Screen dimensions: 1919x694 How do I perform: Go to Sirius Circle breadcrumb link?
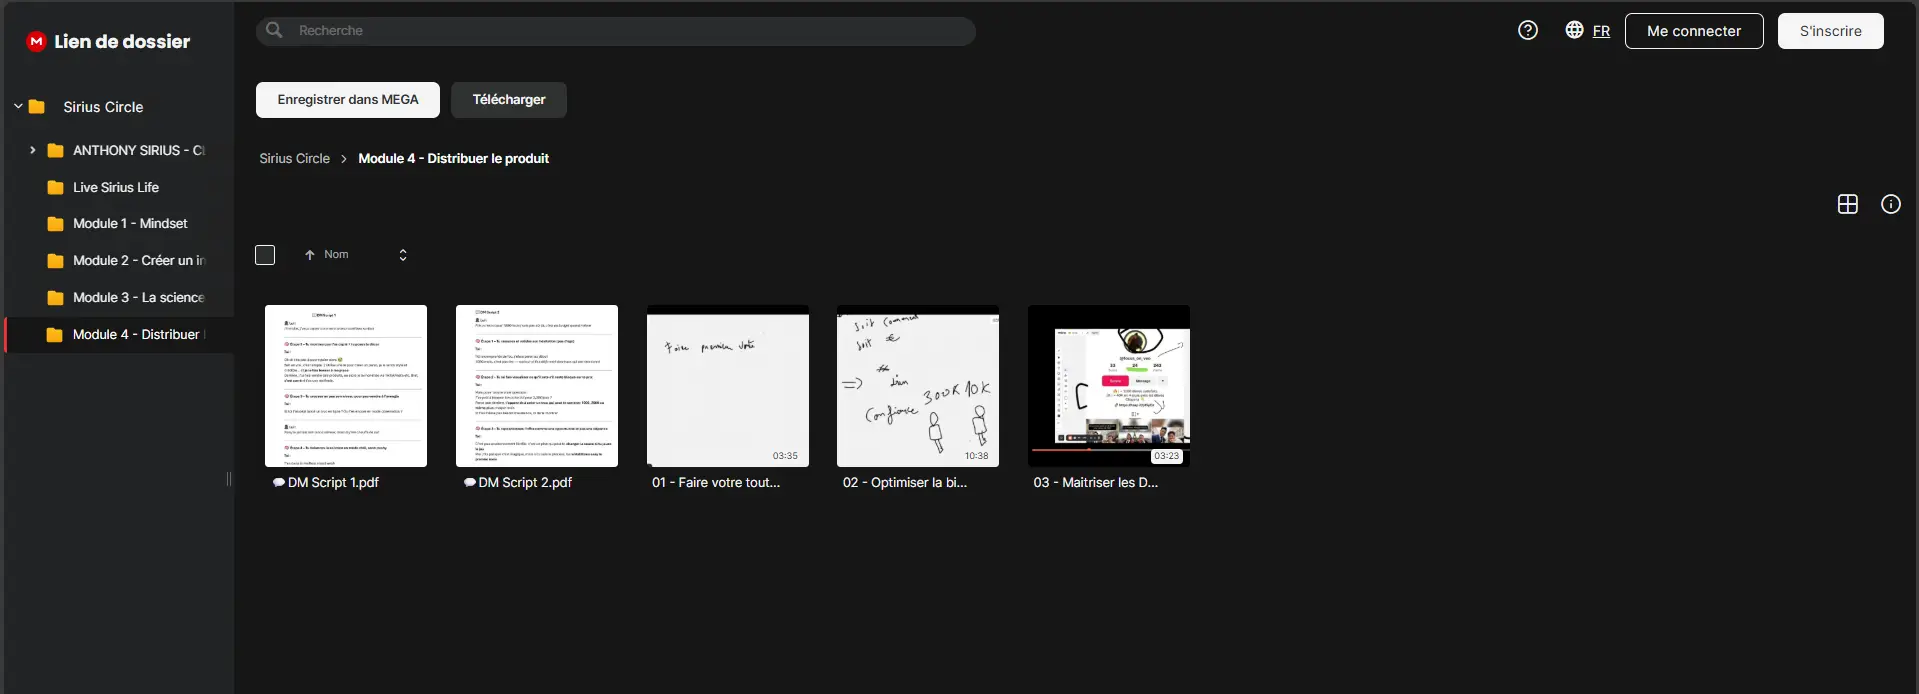pyautogui.click(x=294, y=159)
